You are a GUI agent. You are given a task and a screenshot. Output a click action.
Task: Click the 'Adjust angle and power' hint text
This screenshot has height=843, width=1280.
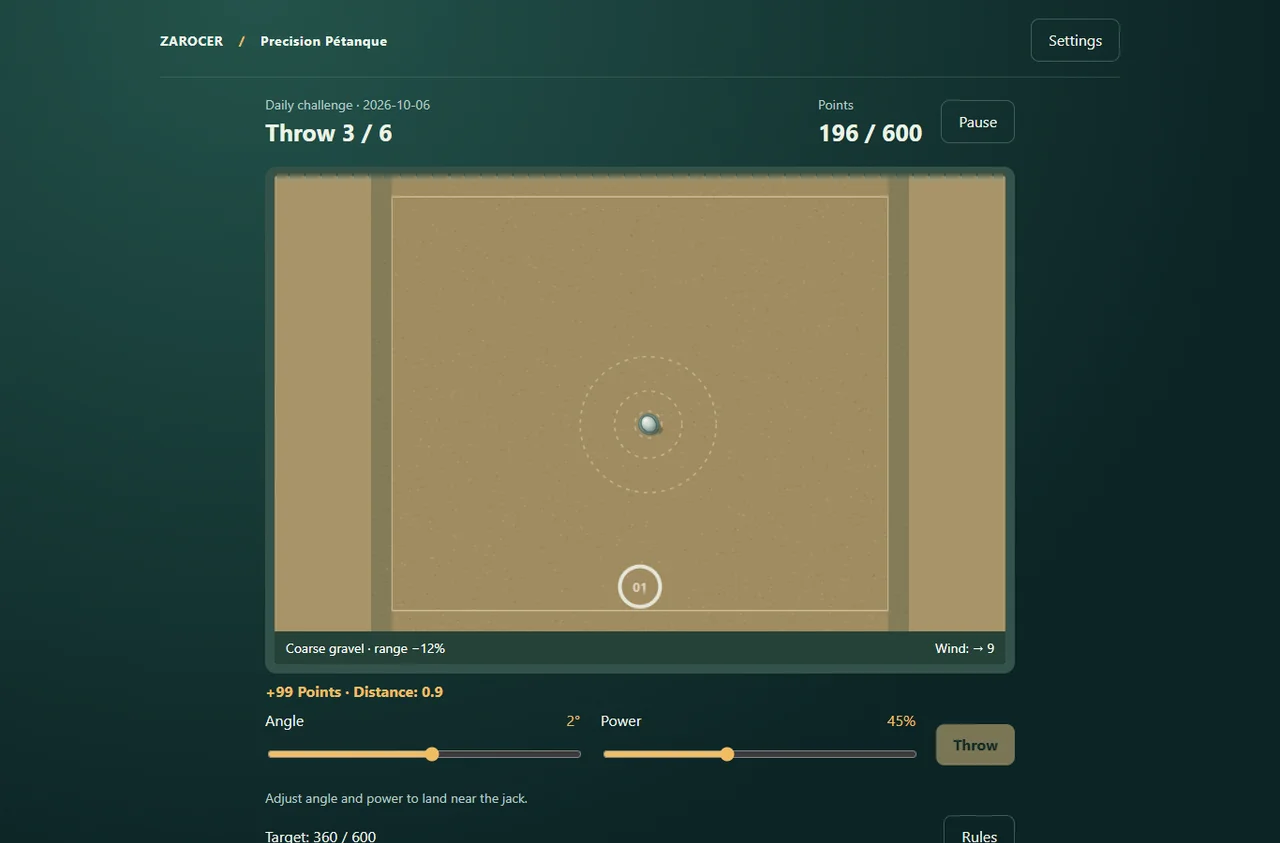(x=396, y=799)
